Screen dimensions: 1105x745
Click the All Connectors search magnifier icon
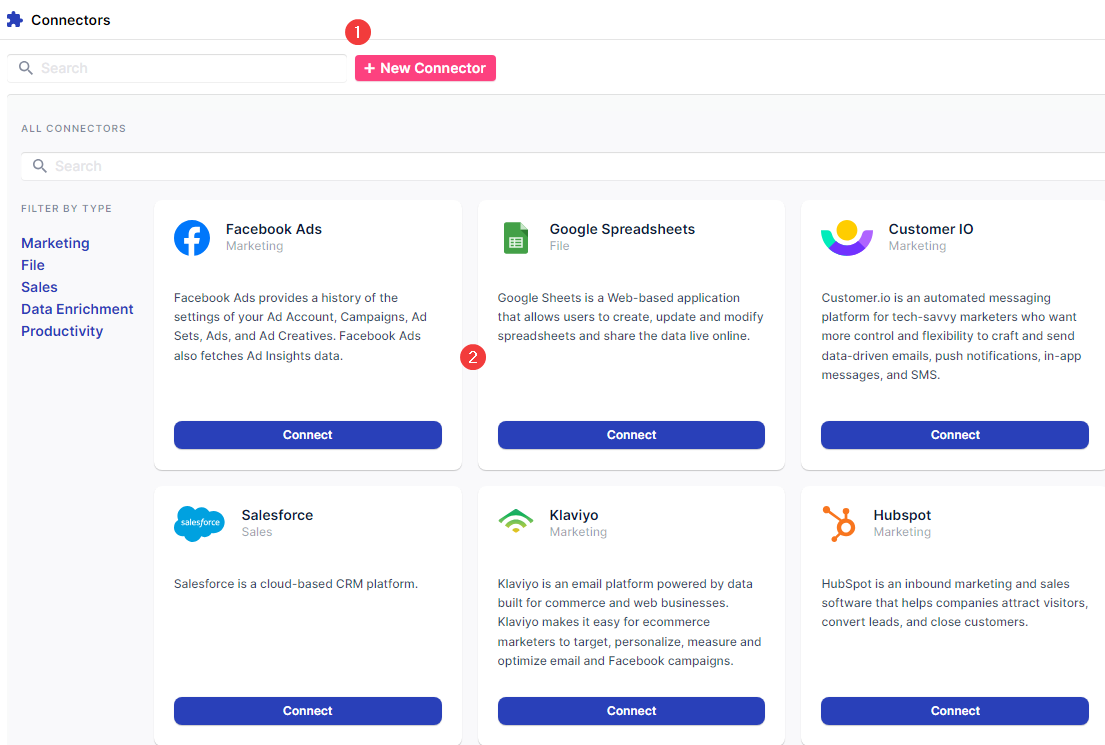pyautogui.click(x=40, y=166)
